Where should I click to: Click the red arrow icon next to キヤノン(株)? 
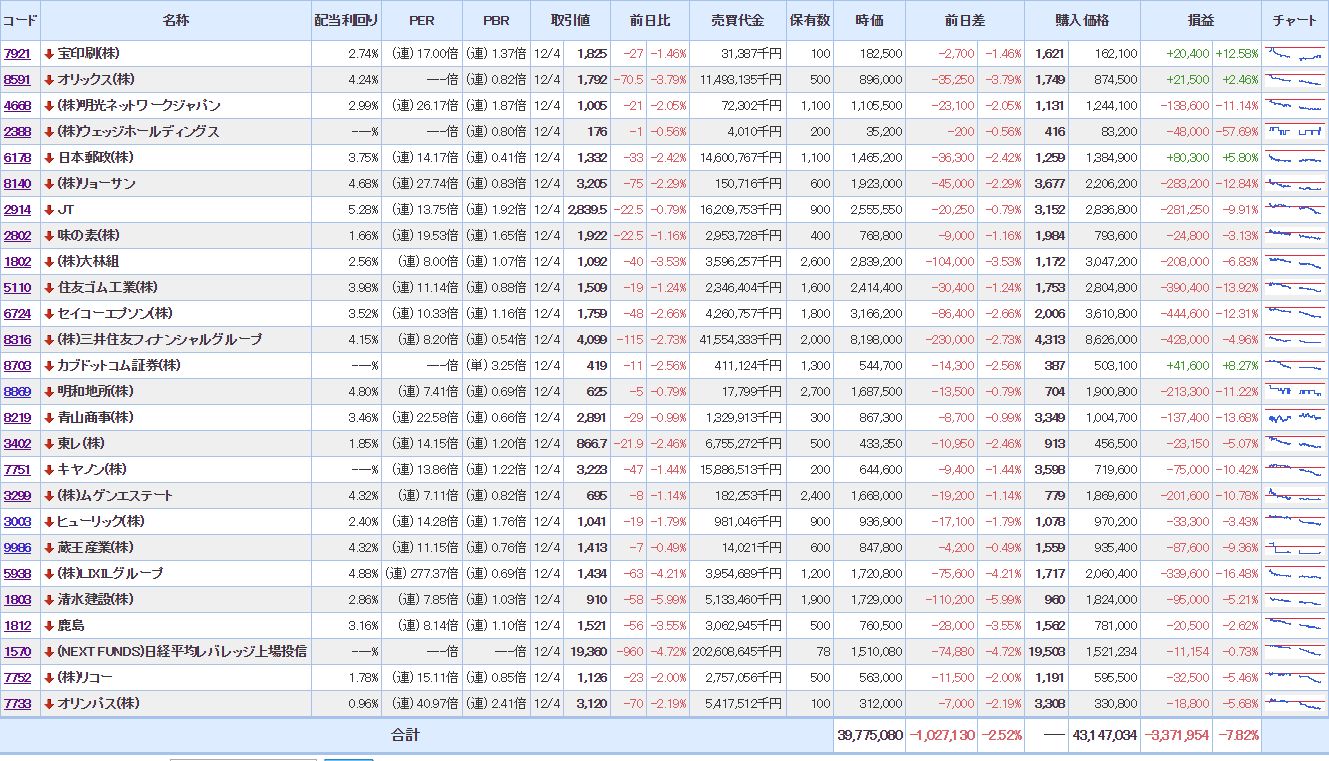pos(49,470)
